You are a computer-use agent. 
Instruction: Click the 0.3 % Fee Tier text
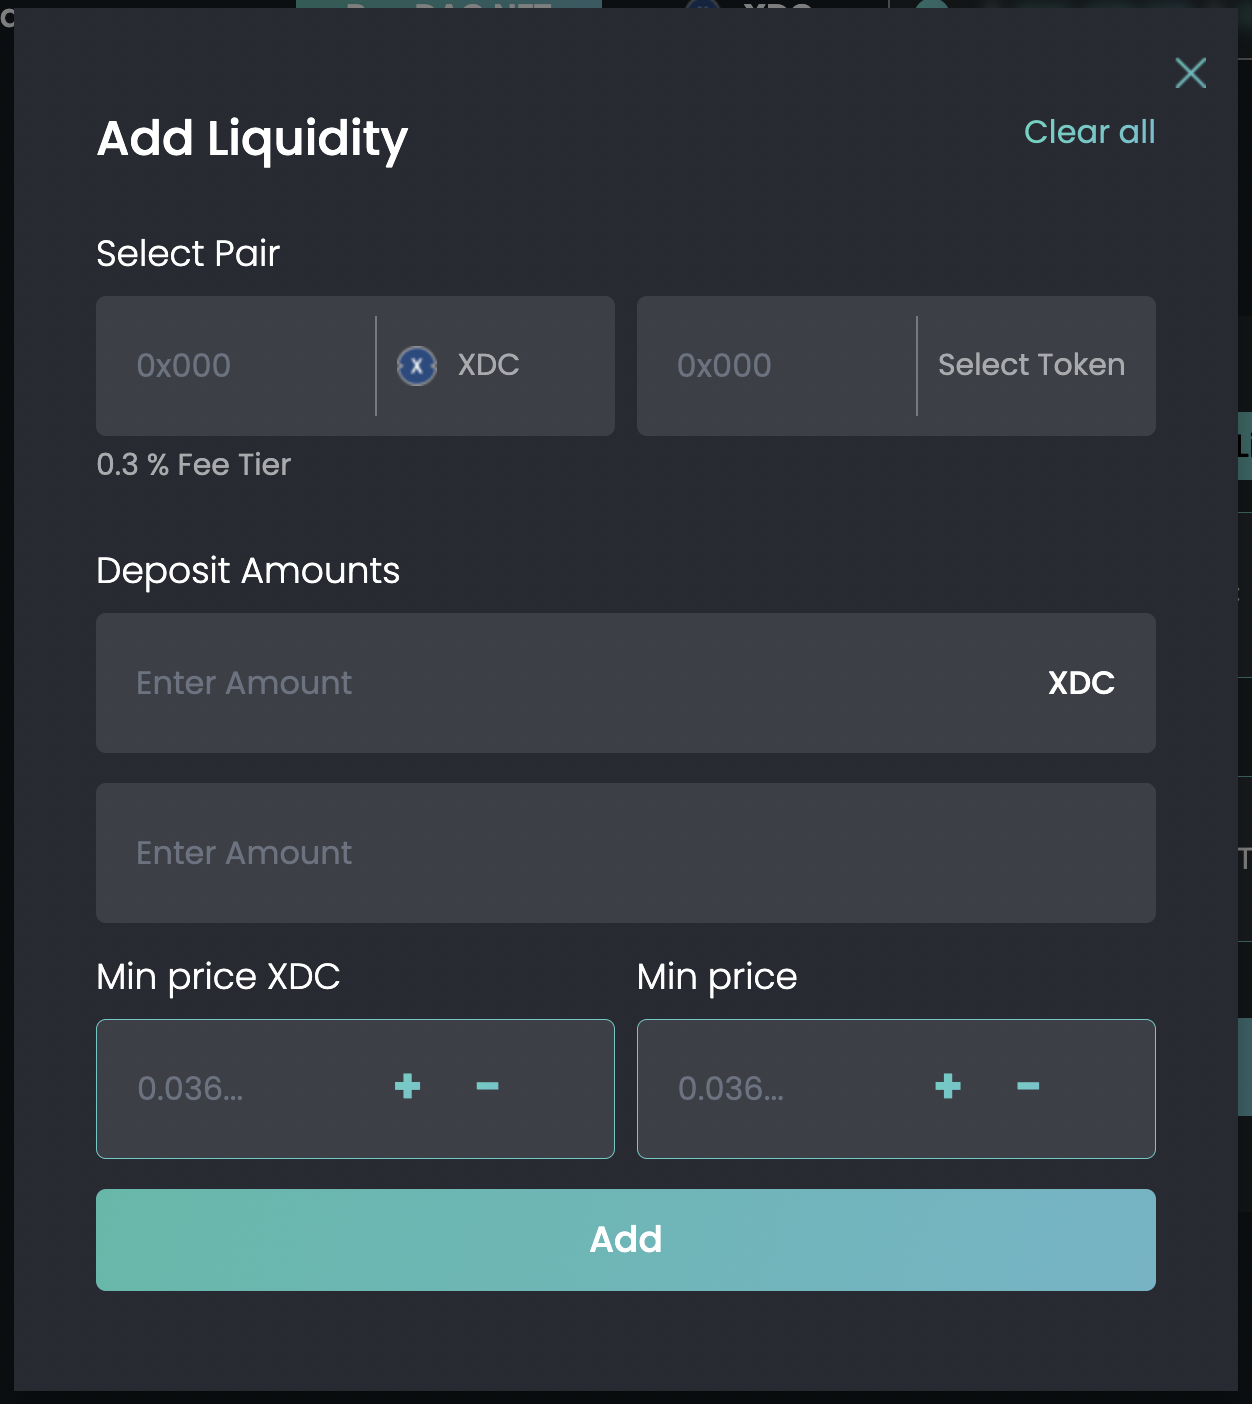[x=193, y=465]
